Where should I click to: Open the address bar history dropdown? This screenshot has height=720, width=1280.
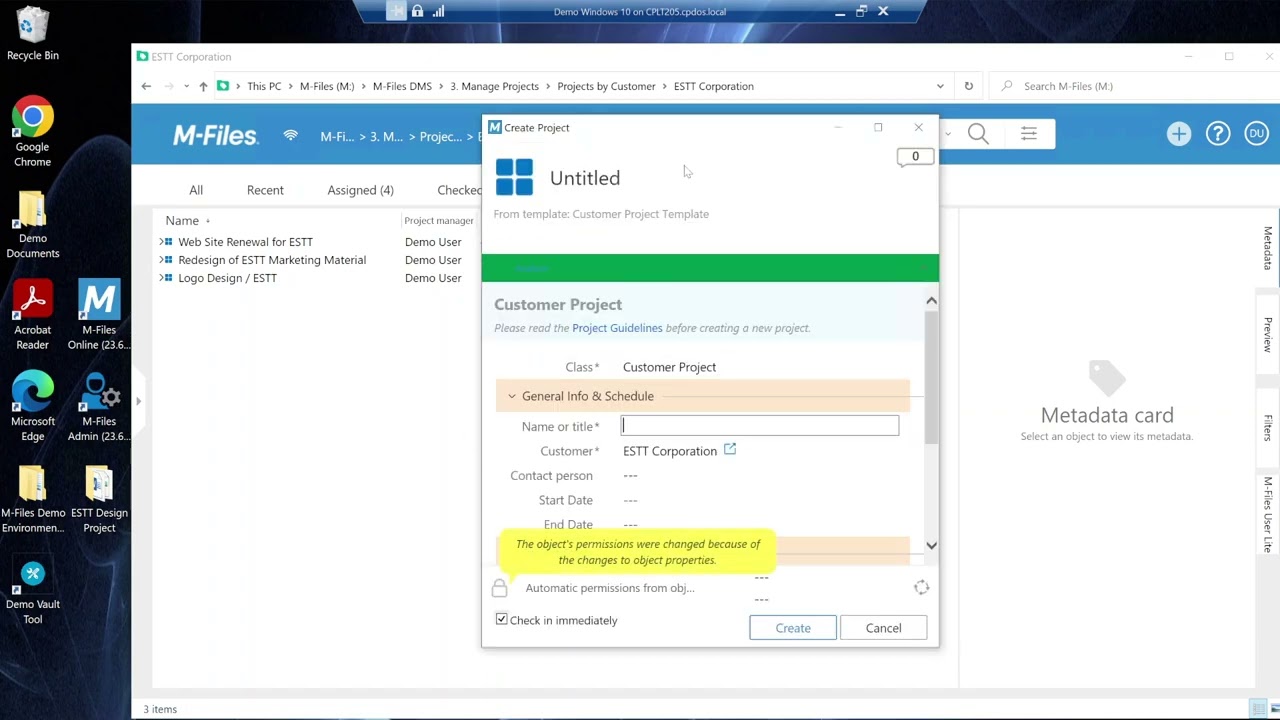tap(940, 86)
